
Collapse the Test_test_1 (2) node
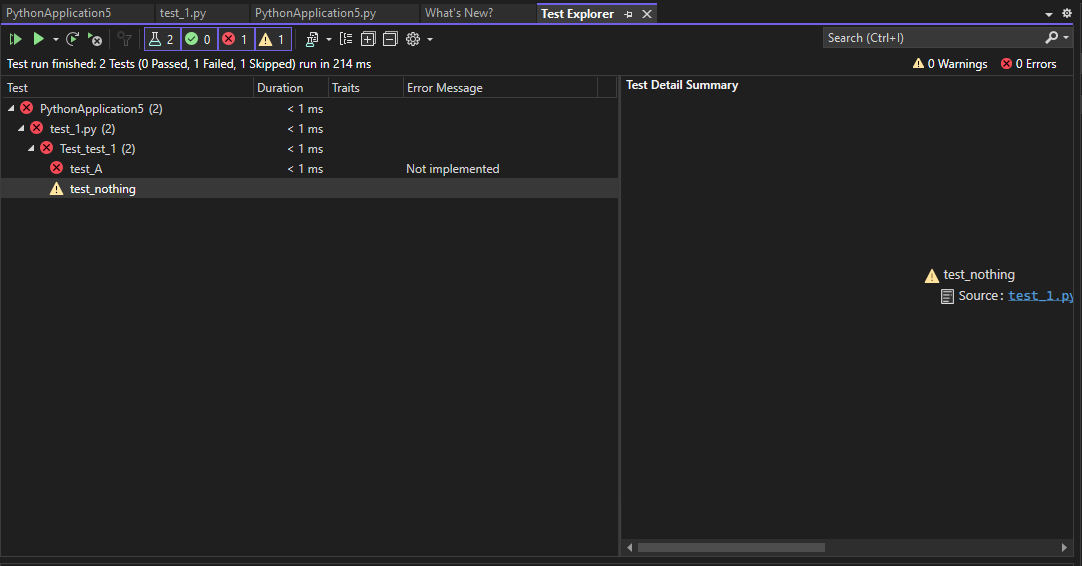(x=31, y=148)
